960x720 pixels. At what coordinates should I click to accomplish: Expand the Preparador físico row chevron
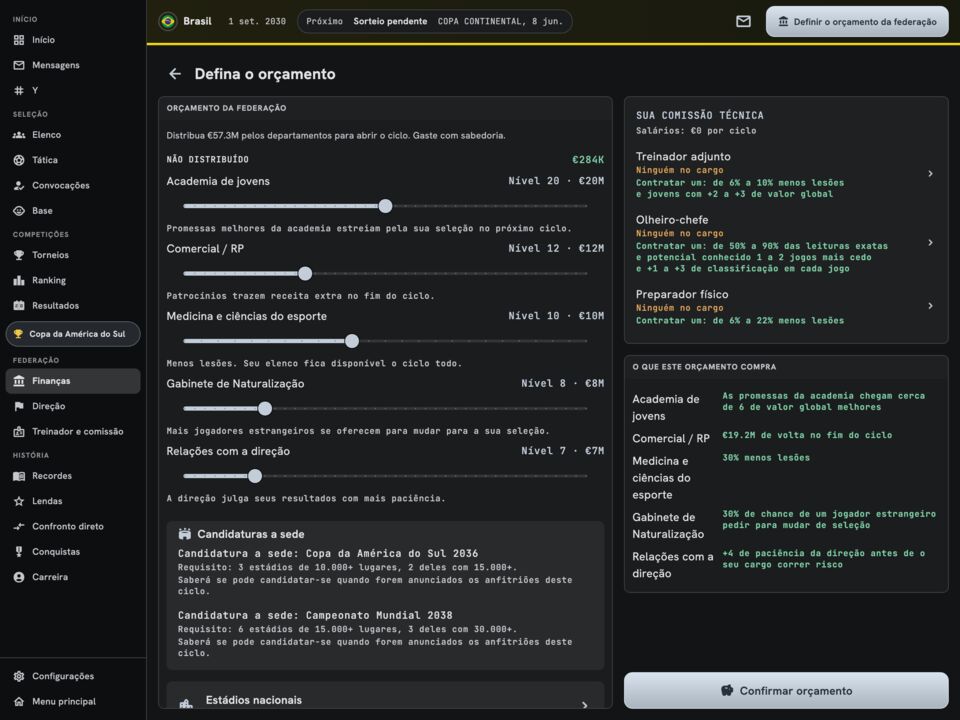pos(930,306)
